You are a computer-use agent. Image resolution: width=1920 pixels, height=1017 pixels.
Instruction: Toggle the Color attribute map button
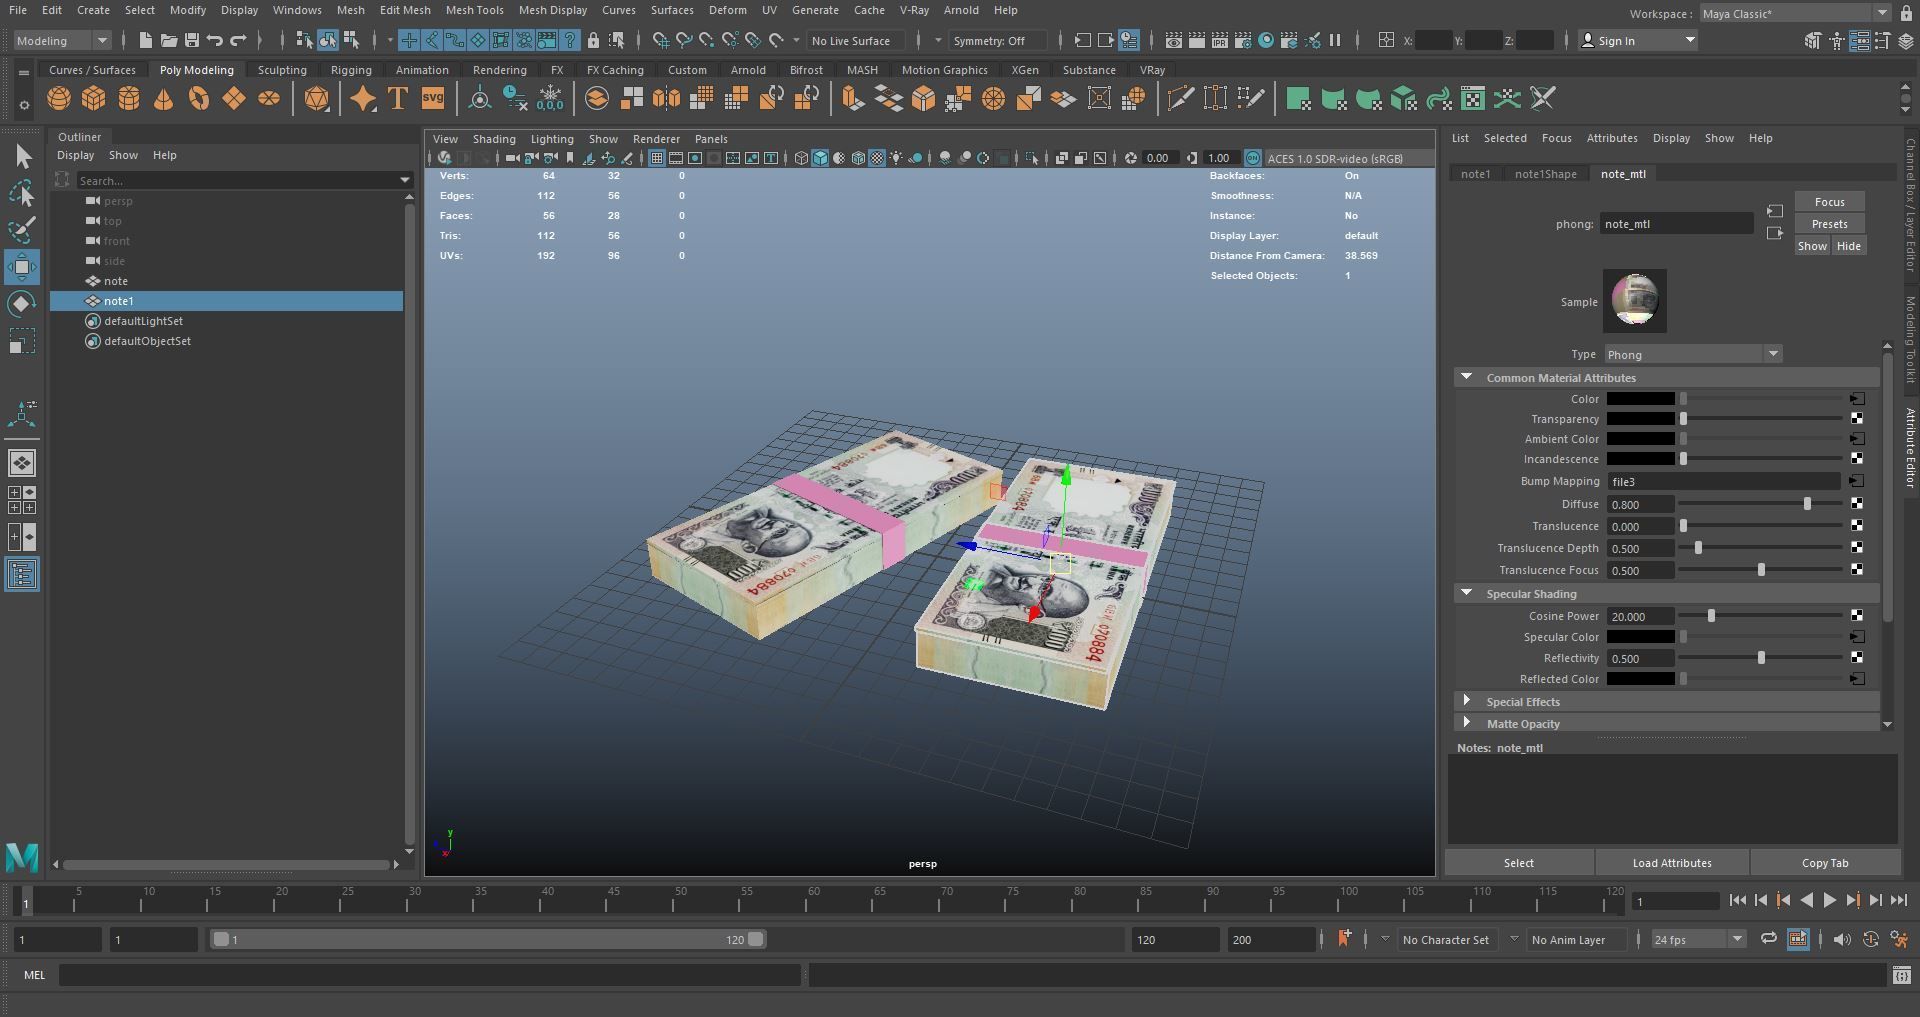[1857, 399]
